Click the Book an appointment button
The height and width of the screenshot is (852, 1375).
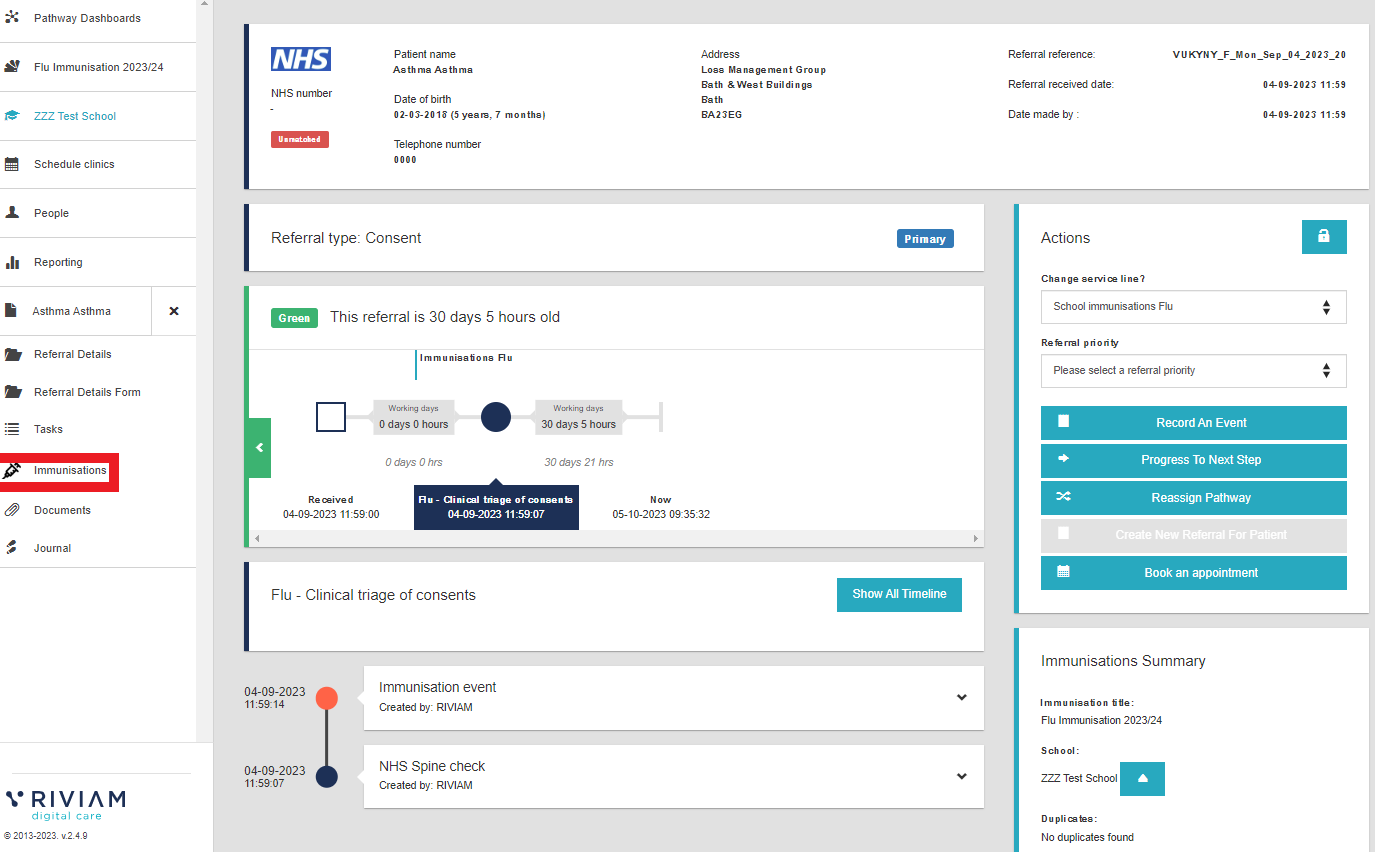[x=1193, y=573]
